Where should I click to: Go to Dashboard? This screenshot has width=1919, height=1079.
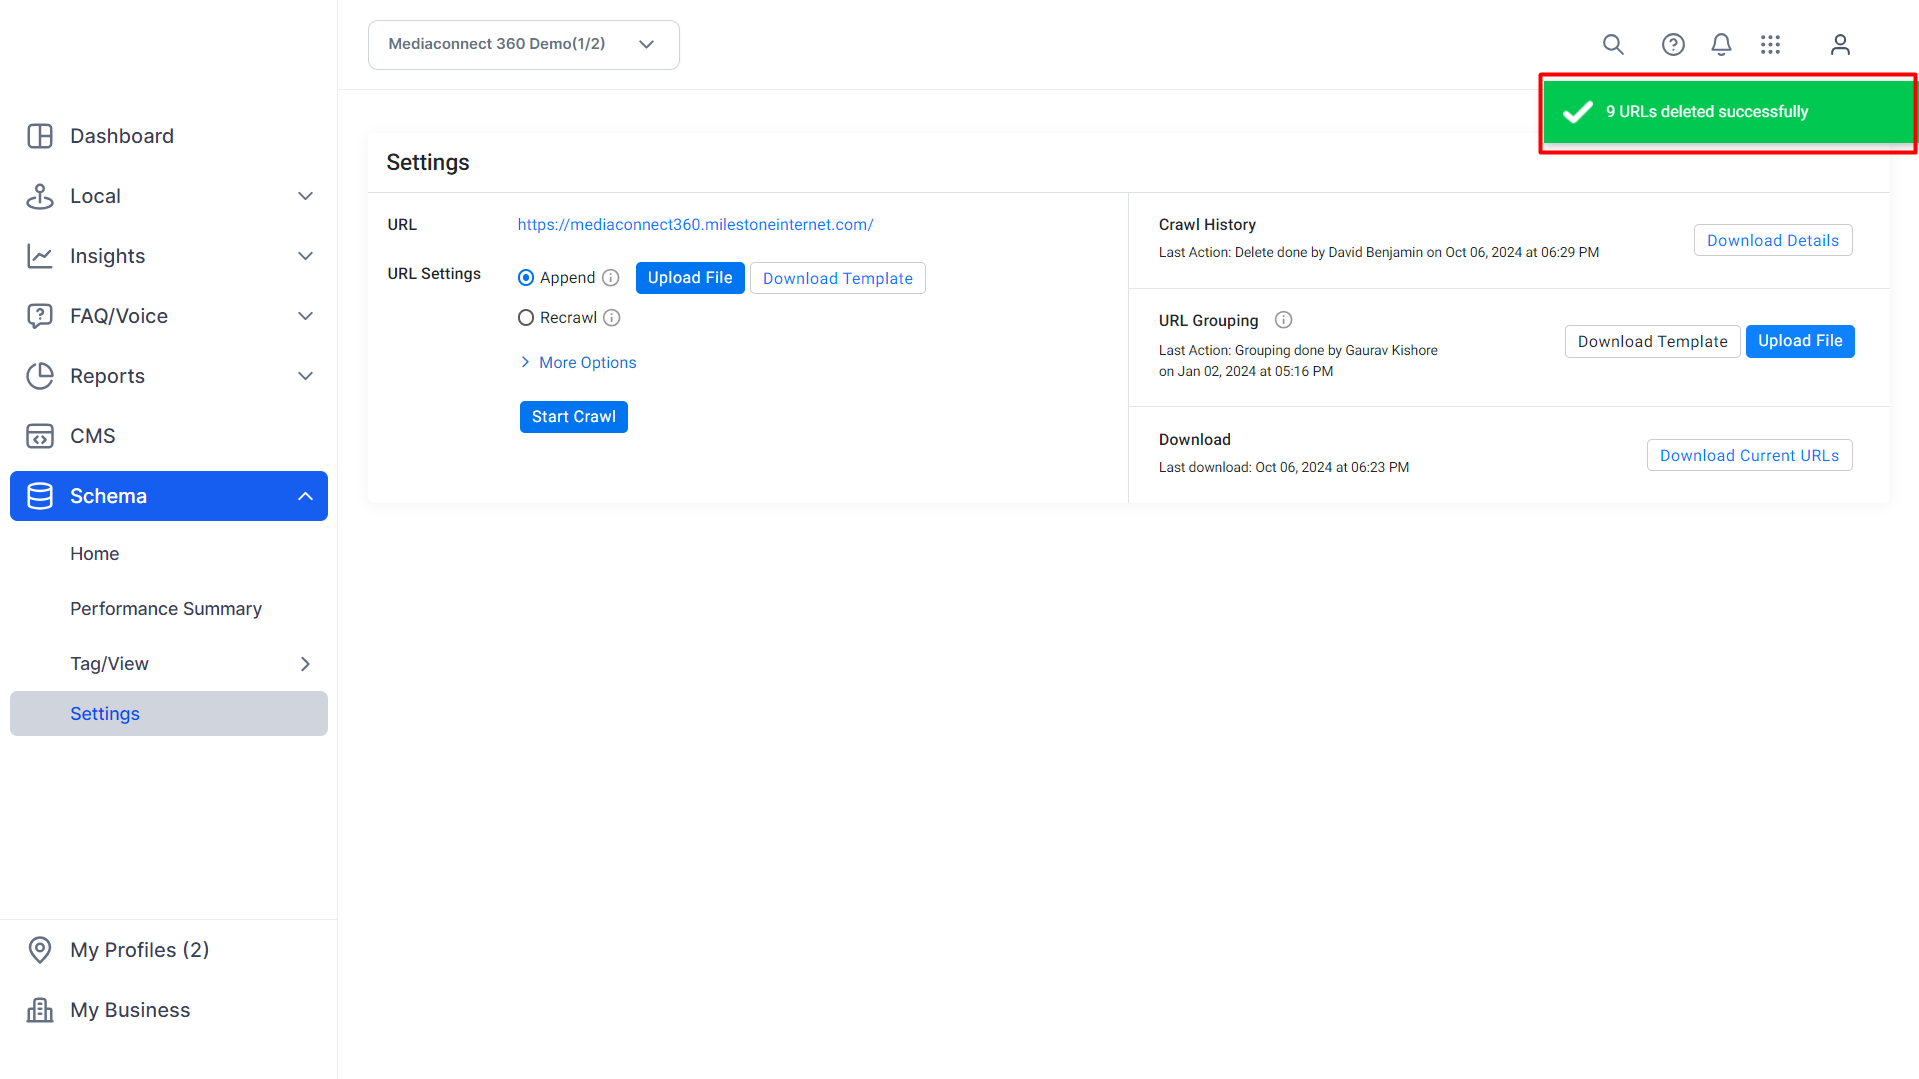[122, 136]
